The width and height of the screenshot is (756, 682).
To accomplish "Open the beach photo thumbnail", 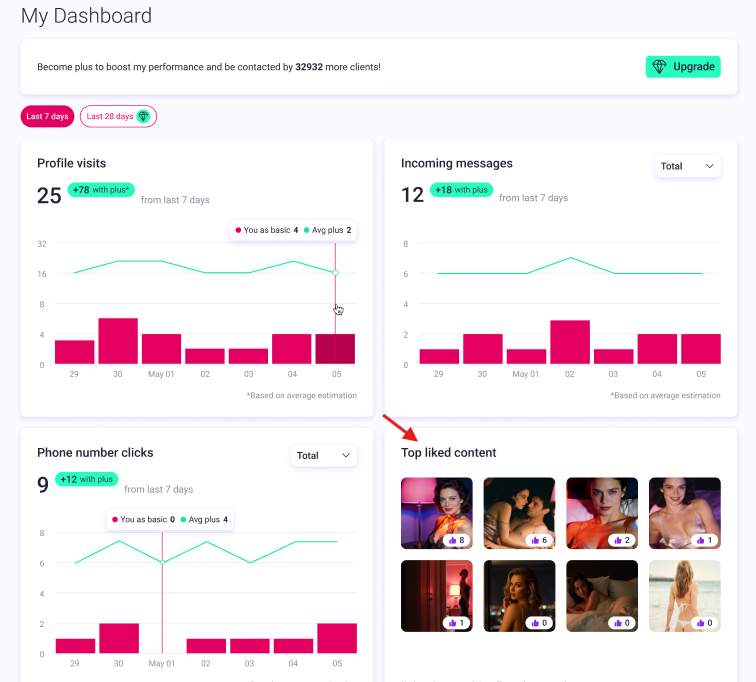I will tap(685, 596).
